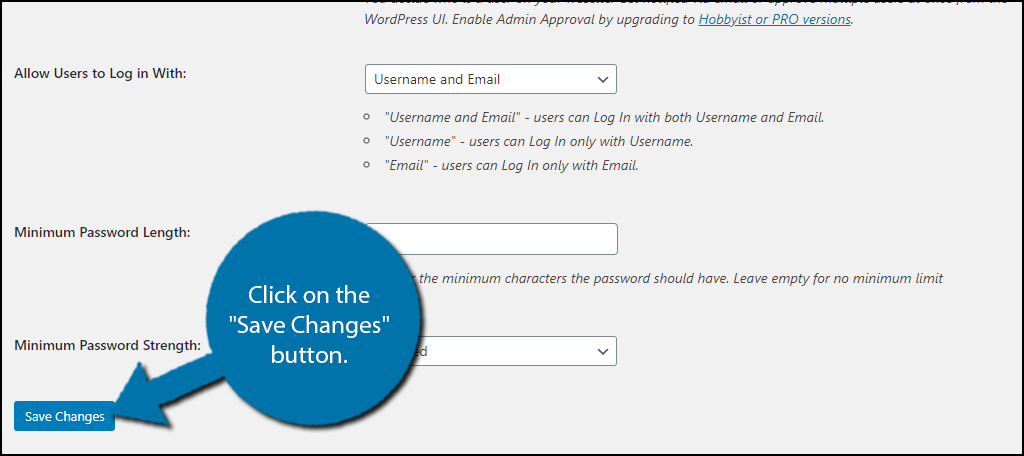Click the blue instruction callout circle
This screenshot has height=456, width=1024.
point(312,325)
